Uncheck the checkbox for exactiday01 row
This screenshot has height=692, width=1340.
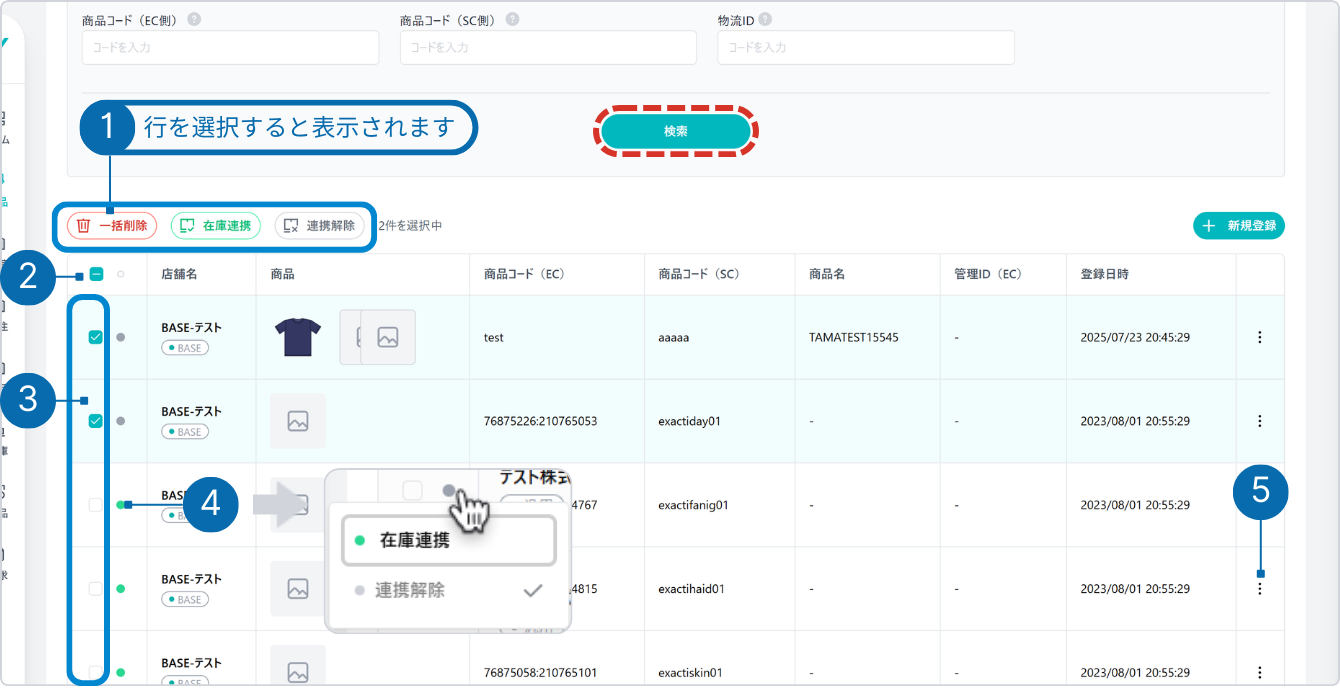coord(96,421)
